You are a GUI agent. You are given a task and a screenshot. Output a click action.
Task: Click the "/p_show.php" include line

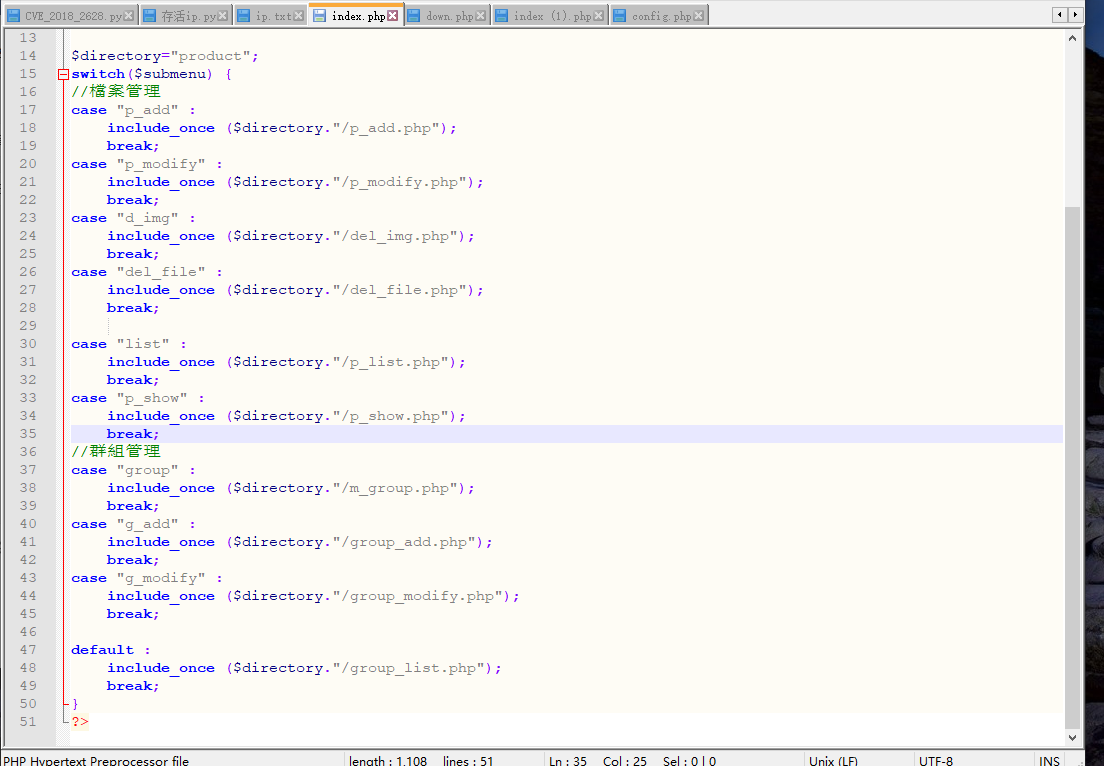[x=287, y=416]
